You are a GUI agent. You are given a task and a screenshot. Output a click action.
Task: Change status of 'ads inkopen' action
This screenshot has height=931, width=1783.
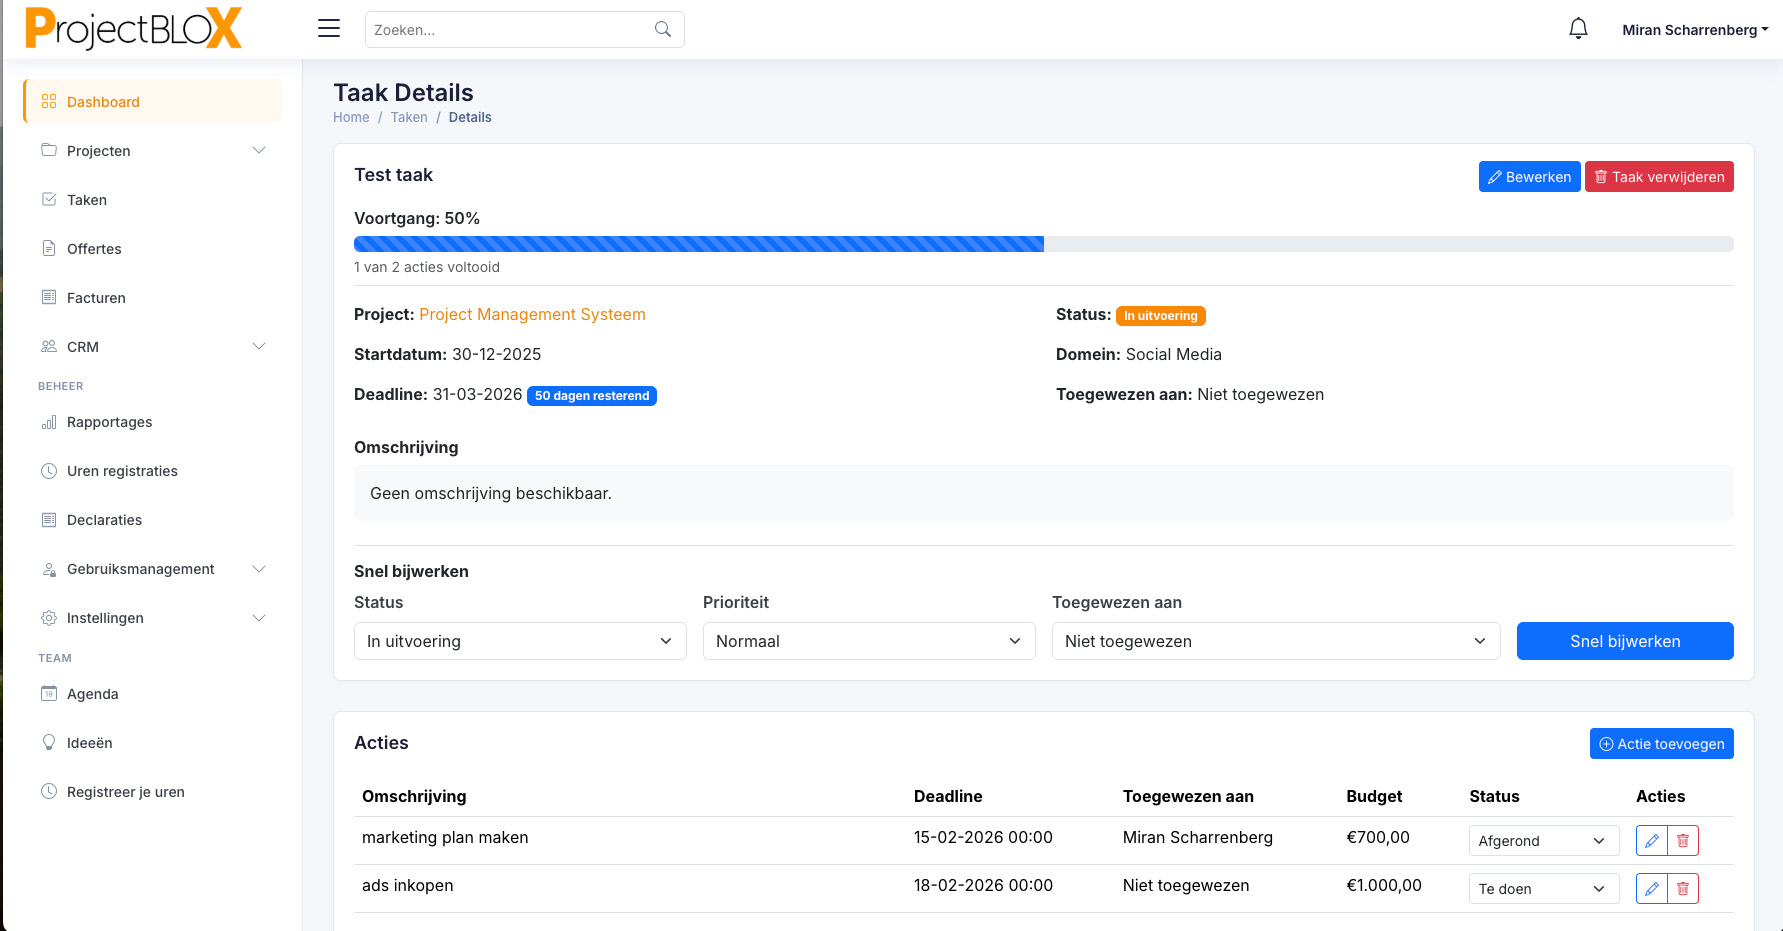point(1542,889)
